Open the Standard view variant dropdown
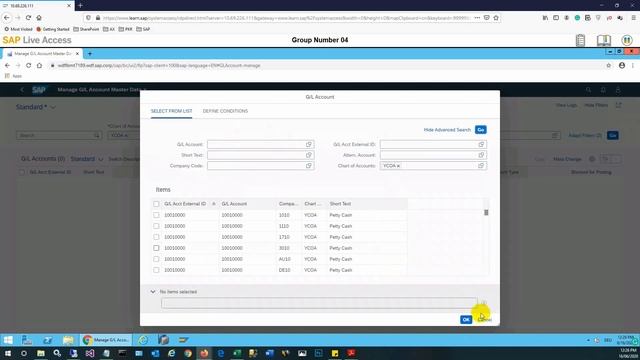 point(53,107)
